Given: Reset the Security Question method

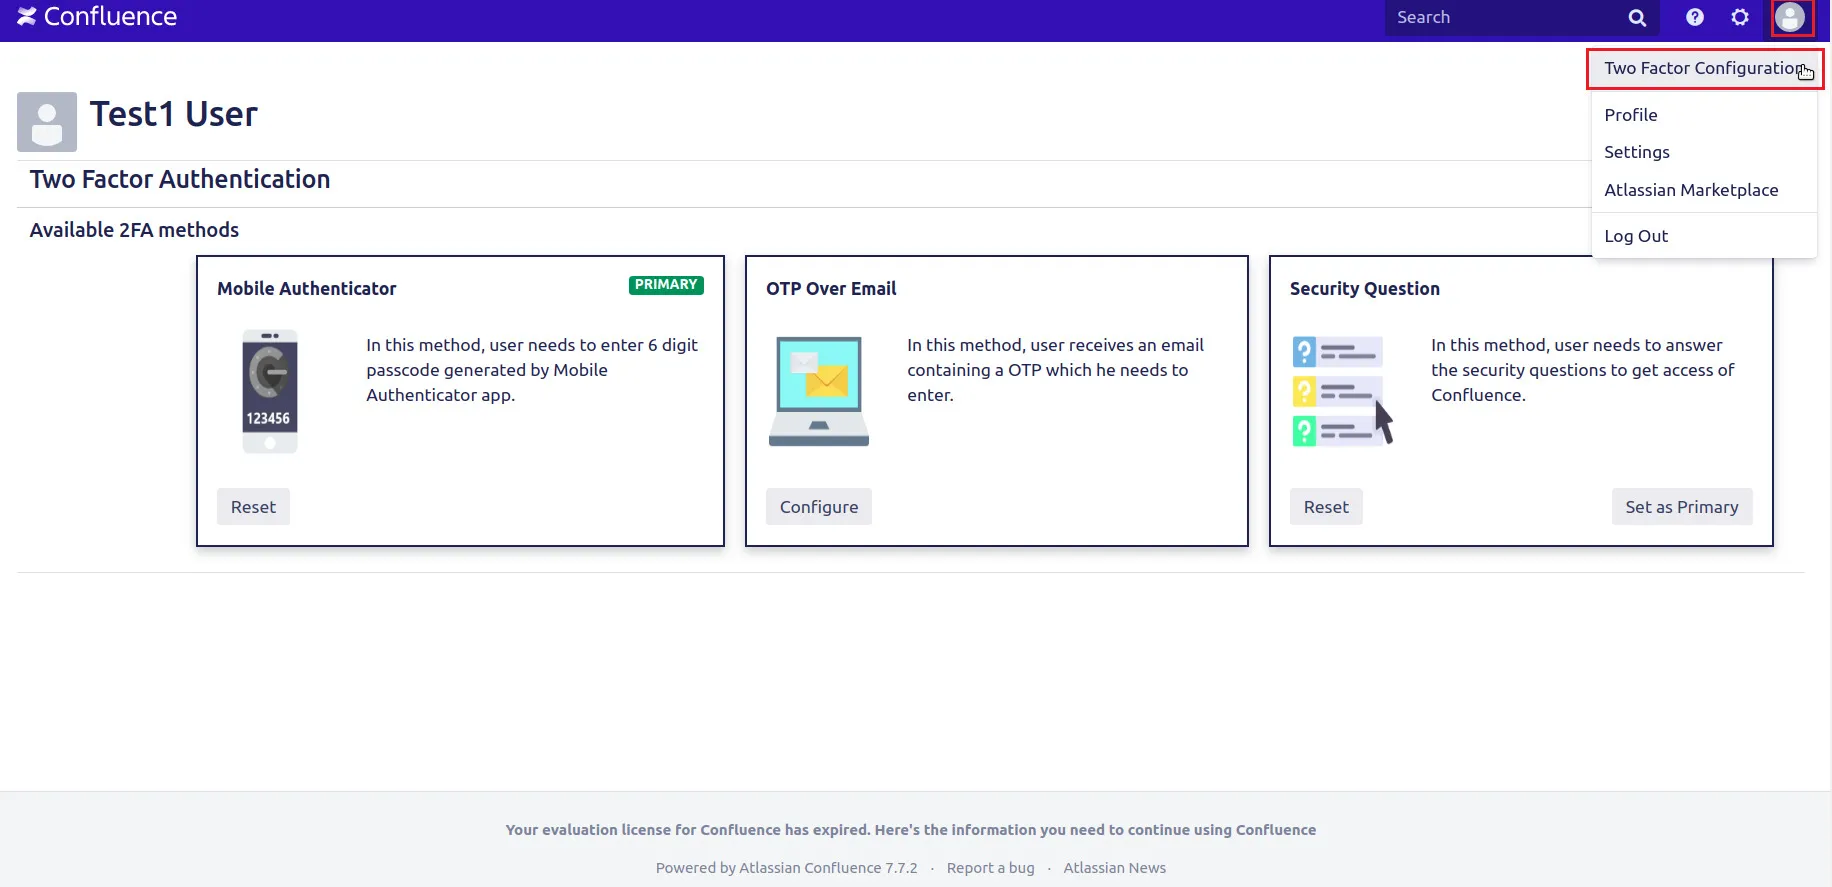Looking at the screenshot, I should click(x=1326, y=507).
